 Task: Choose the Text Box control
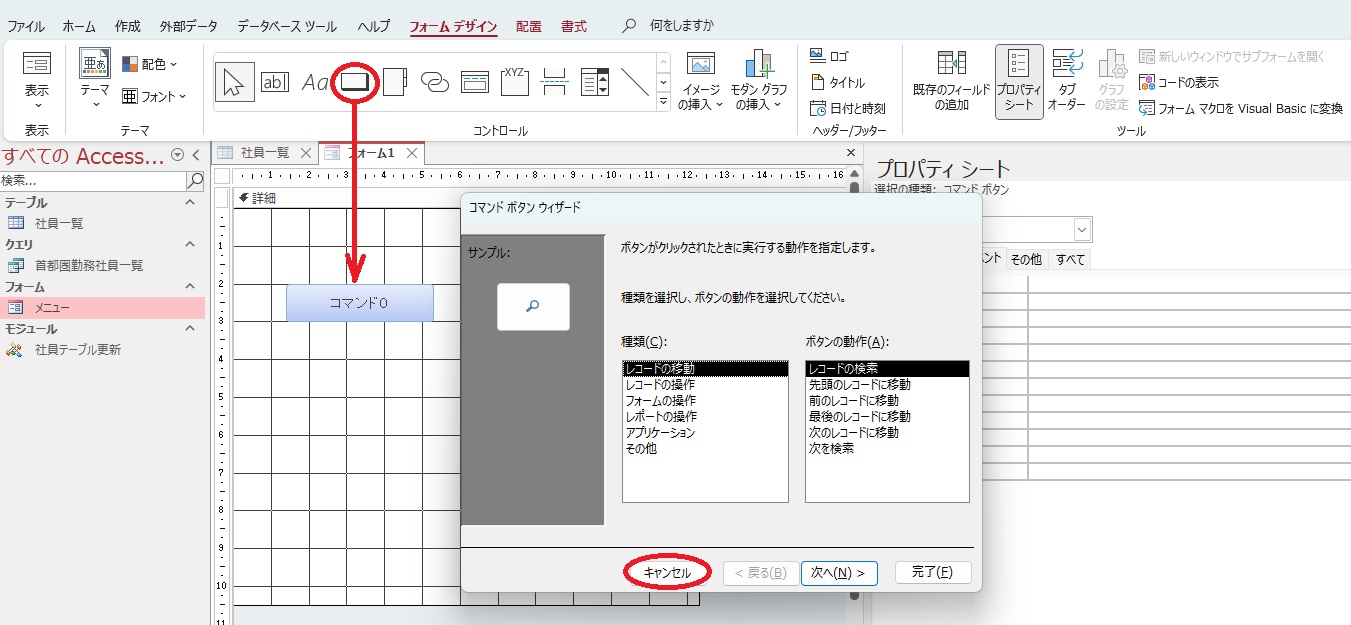pos(274,82)
